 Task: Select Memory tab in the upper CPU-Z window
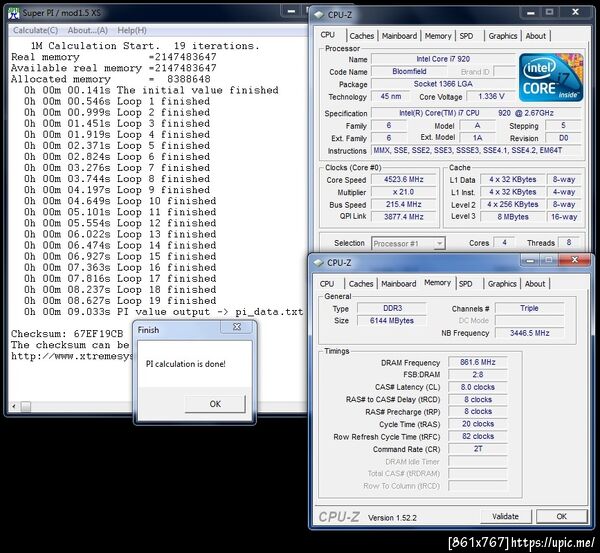pyautogui.click(x=438, y=36)
